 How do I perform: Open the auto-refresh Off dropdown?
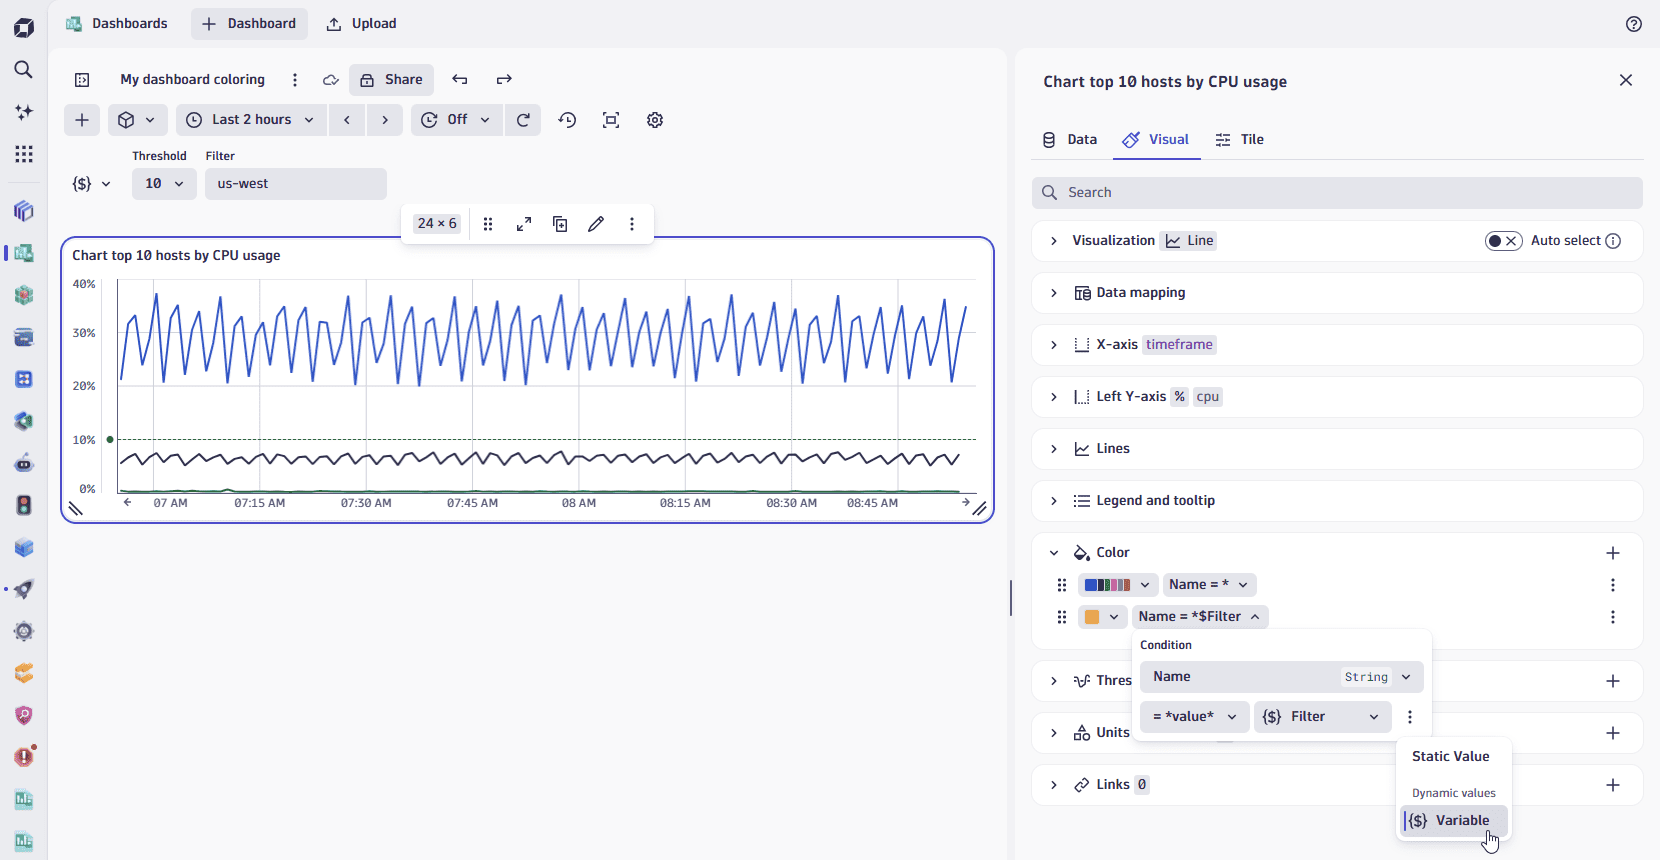click(x=456, y=120)
